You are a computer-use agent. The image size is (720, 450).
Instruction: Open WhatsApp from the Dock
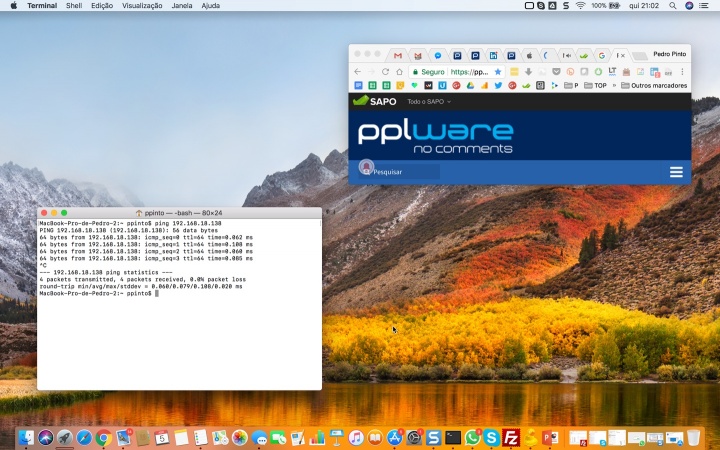pos(473,438)
